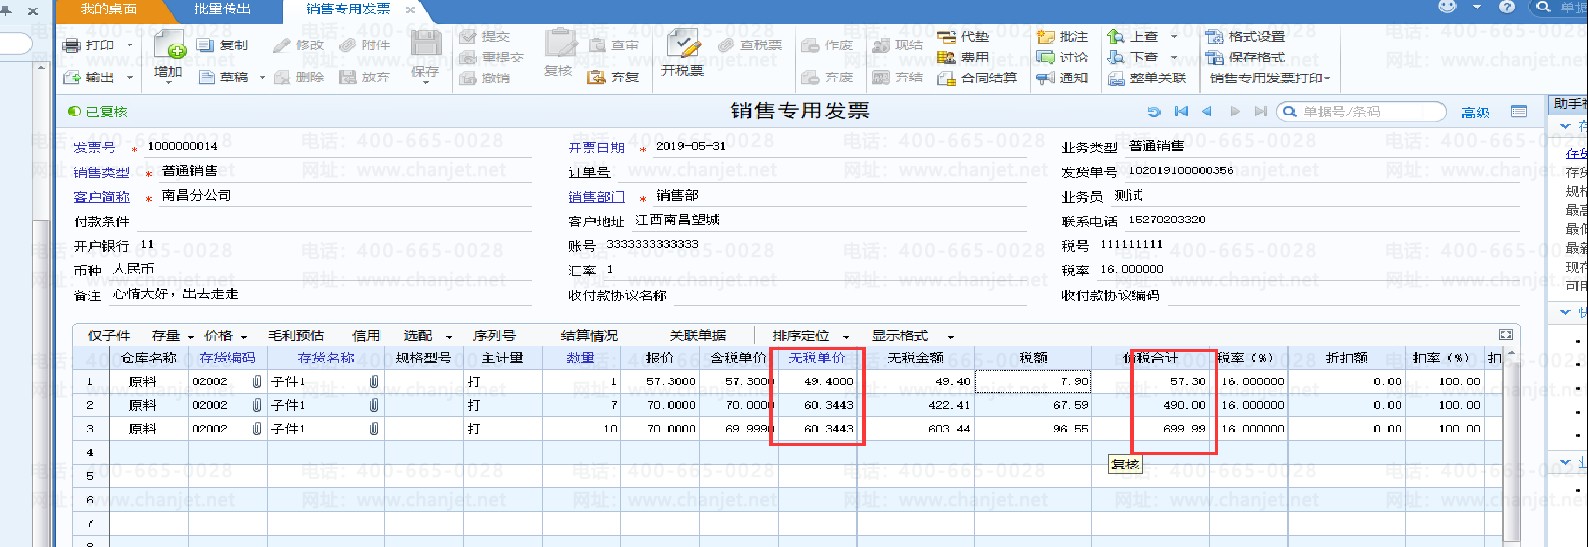The image size is (1588, 547).
Task: Click the 输出 export icon
Action: point(71,77)
